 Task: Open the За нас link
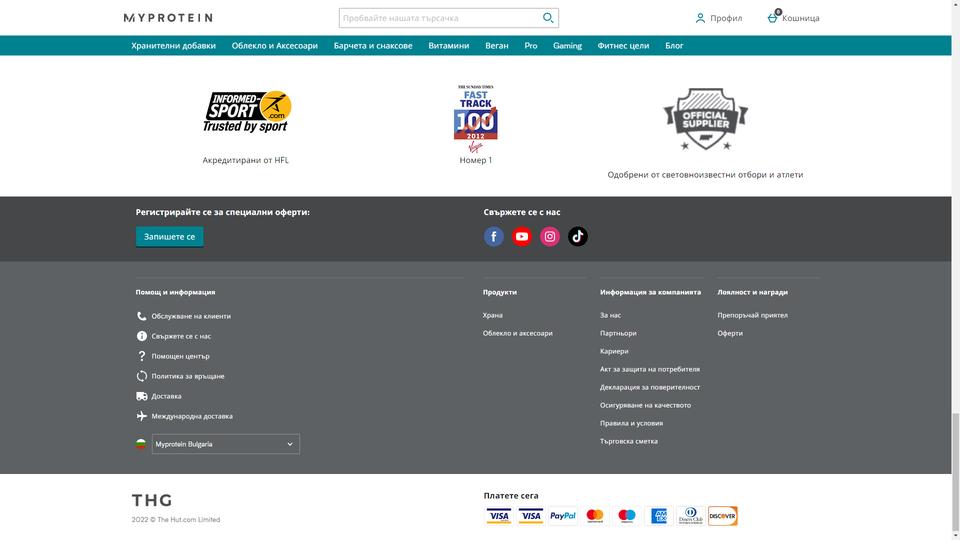click(610, 315)
